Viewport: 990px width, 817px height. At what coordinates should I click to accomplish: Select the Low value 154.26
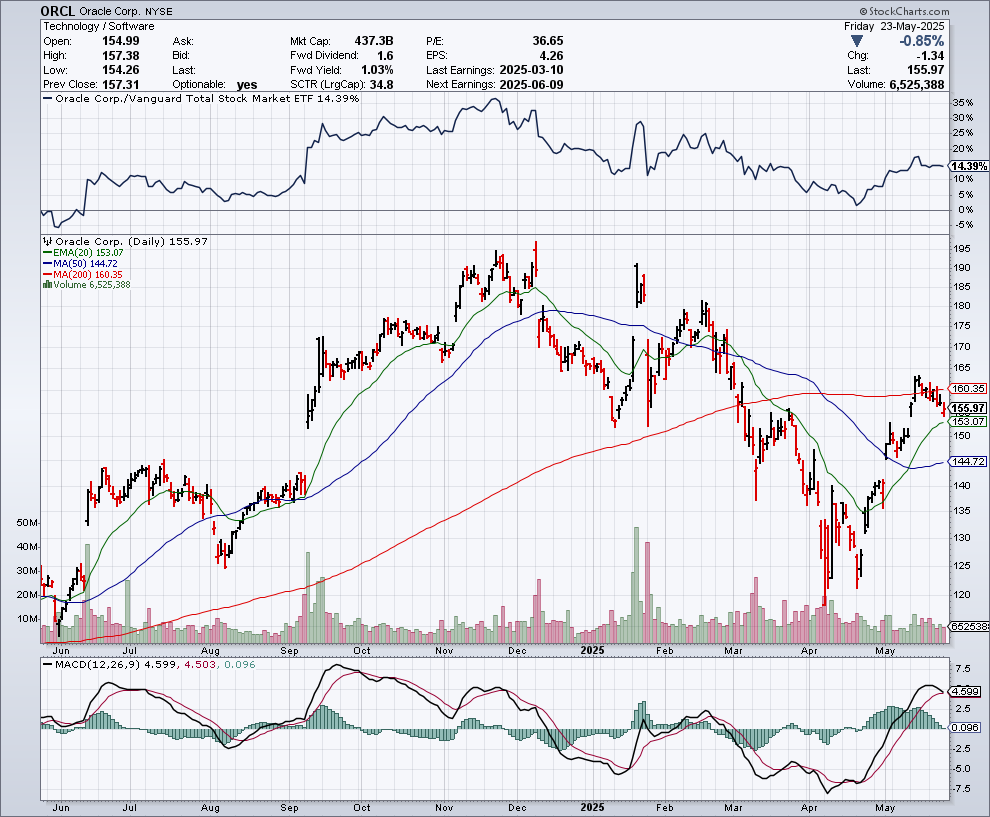pos(121,70)
